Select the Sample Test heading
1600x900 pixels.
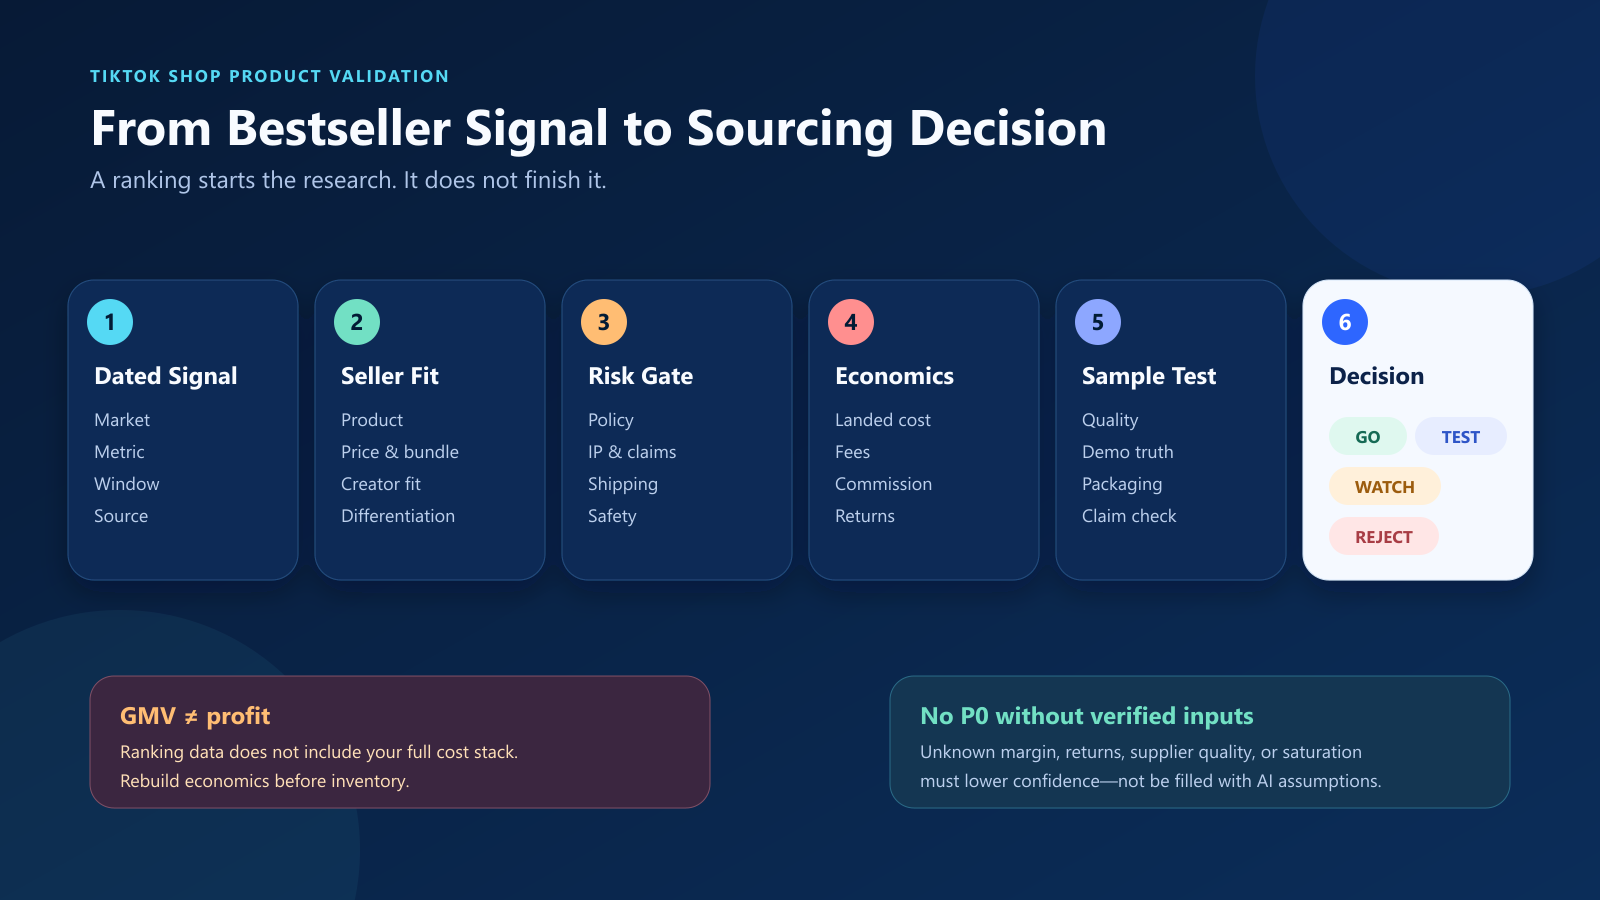click(1149, 377)
